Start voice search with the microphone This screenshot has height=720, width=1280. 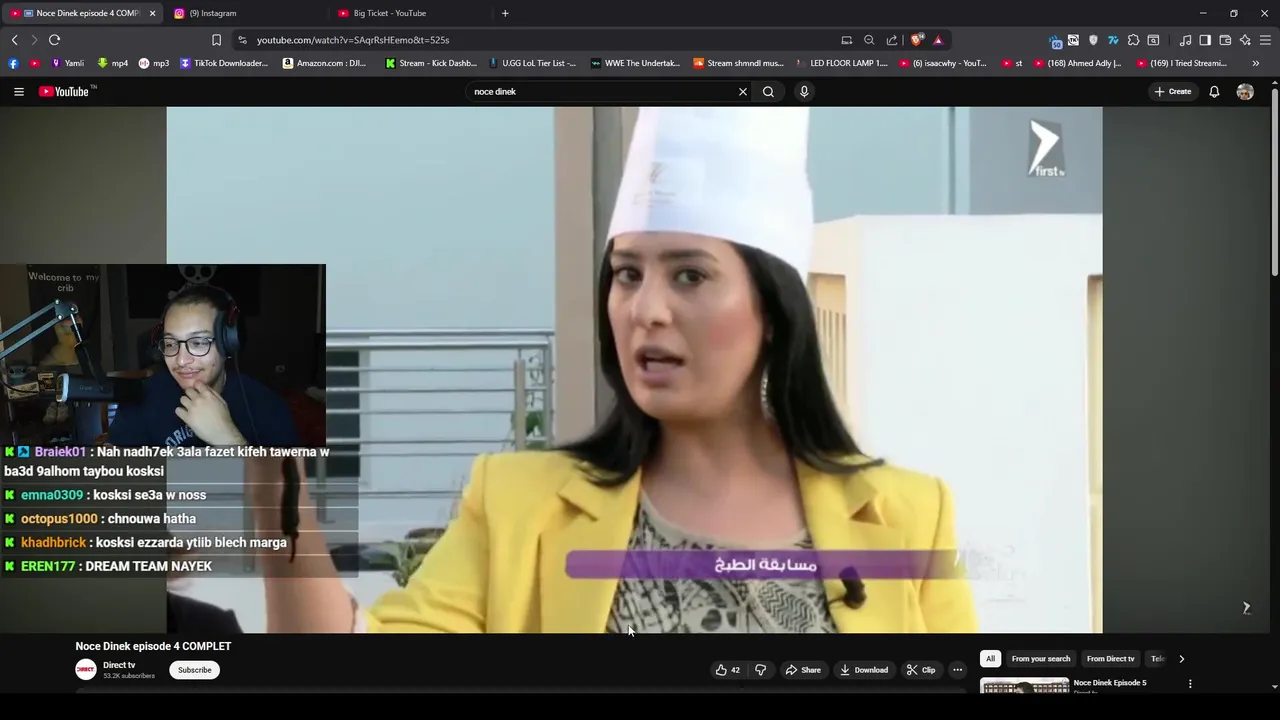[x=804, y=91]
